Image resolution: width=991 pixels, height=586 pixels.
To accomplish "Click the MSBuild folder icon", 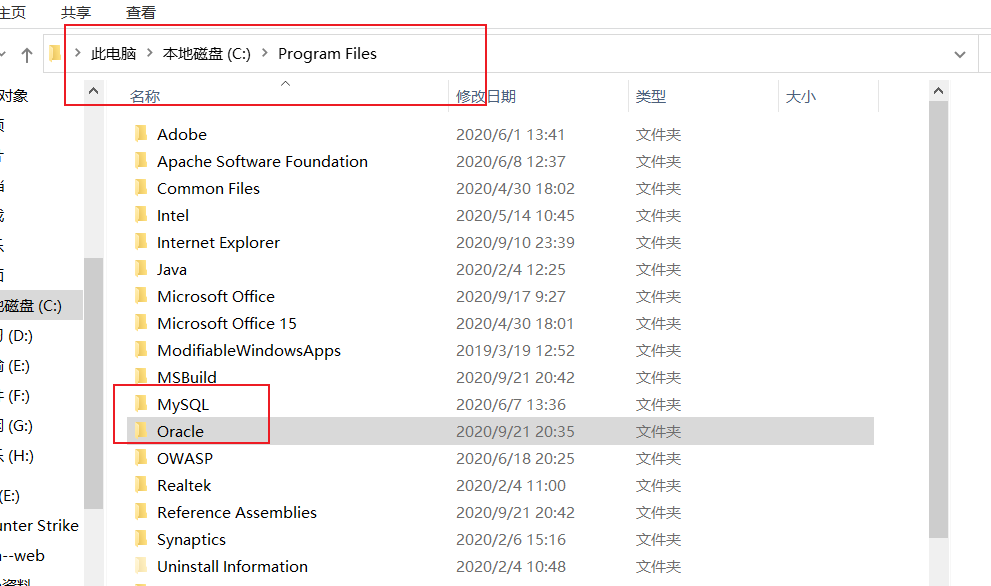I will click(141, 377).
